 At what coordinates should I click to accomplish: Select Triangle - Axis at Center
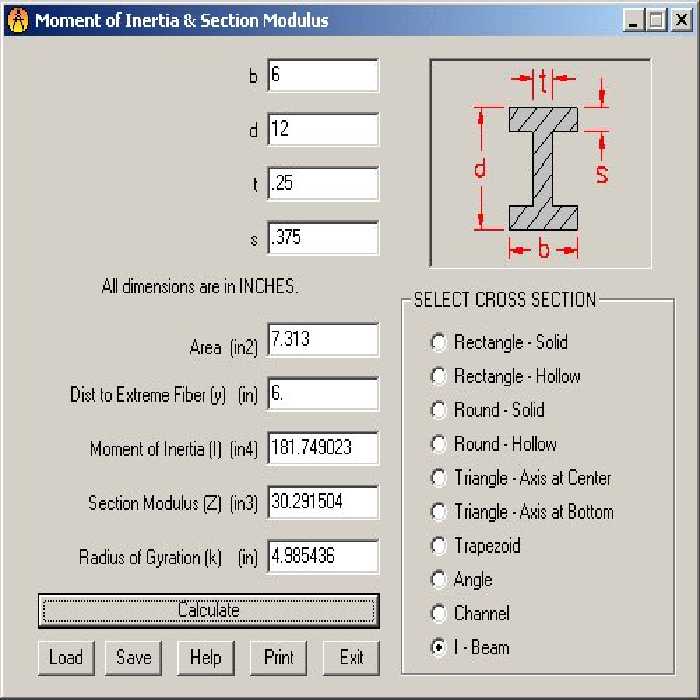click(x=521, y=478)
